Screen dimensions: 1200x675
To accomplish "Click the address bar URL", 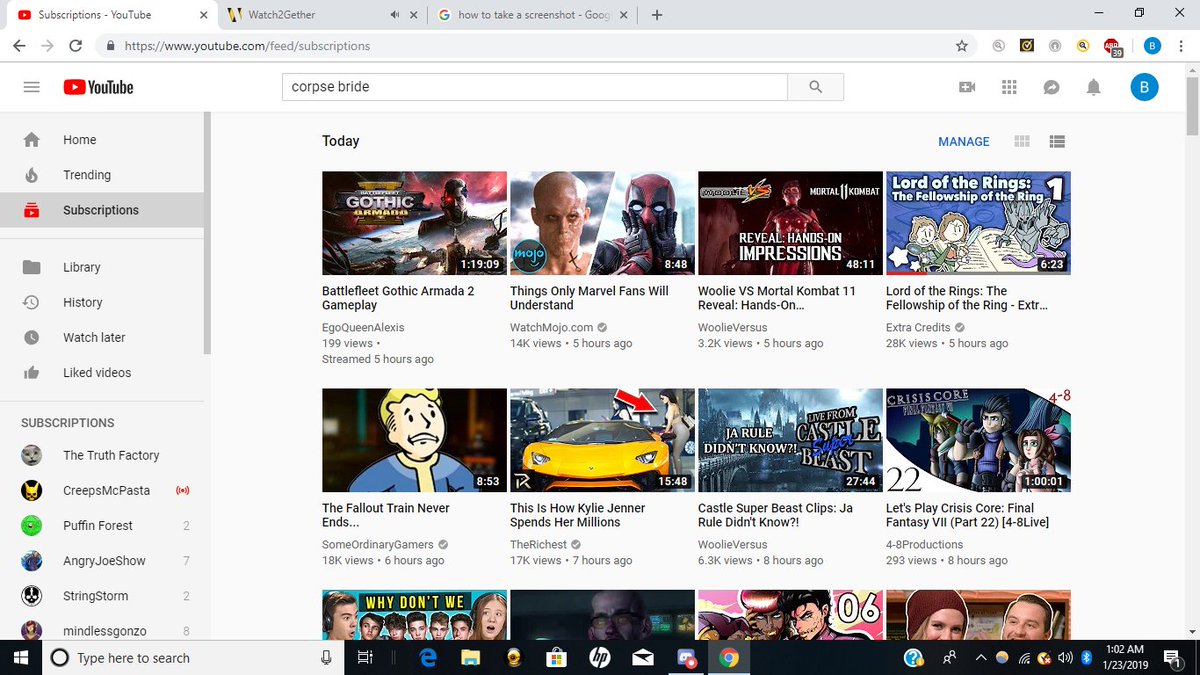I will pyautogui.click(x=246, y=46).
